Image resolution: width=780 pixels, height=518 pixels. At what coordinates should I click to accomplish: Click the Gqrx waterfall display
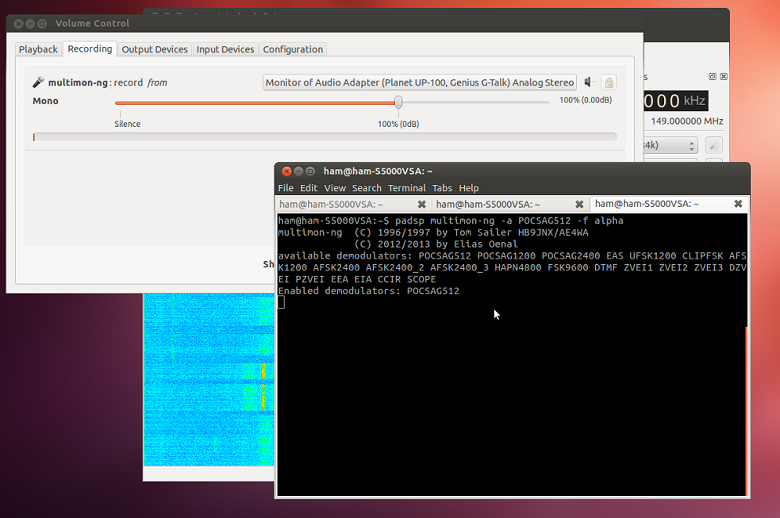pos(207,380)
